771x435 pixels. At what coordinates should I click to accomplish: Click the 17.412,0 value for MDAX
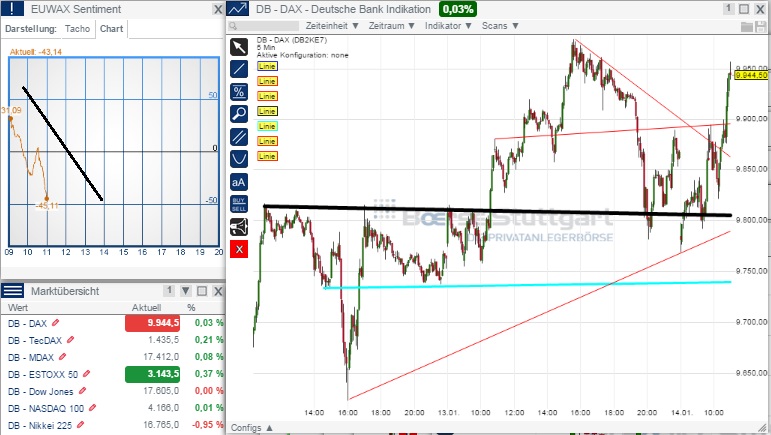[161, 357]
